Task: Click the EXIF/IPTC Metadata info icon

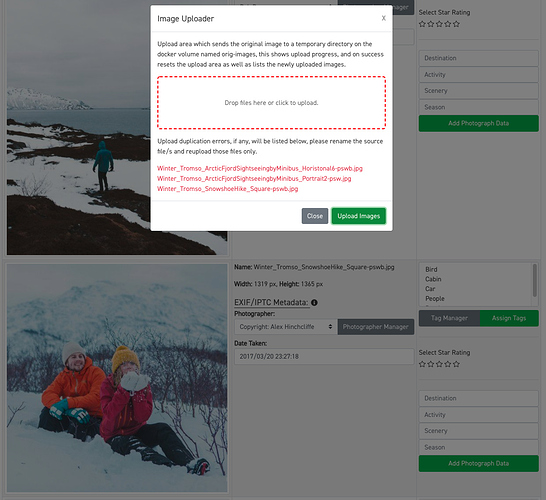Action: 314,303
